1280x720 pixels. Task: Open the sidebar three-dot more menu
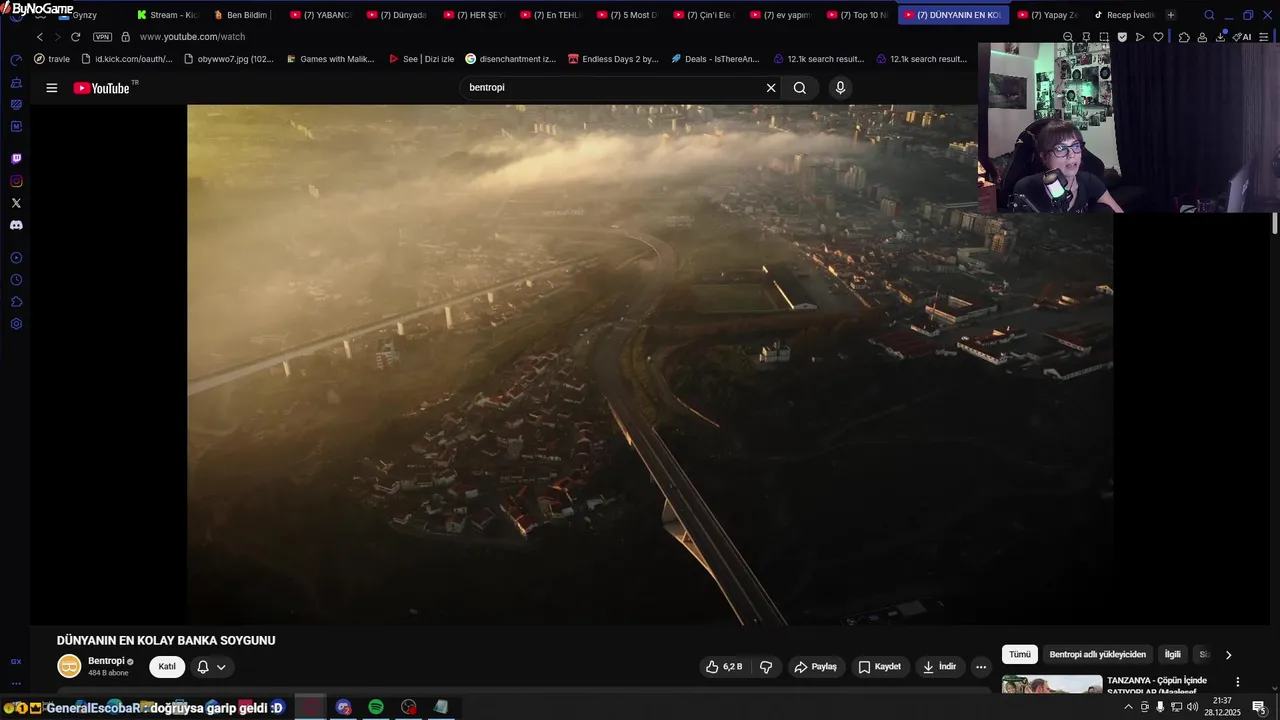(x=16, y=684)
